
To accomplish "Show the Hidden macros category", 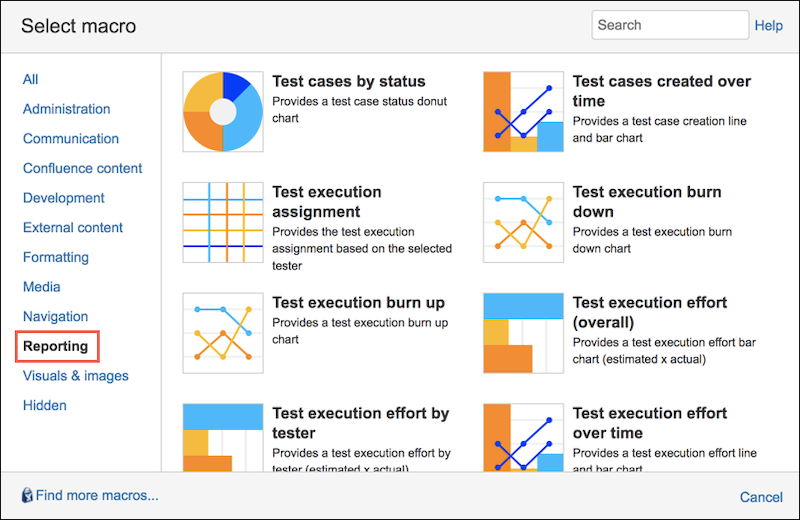I will 45,405.
